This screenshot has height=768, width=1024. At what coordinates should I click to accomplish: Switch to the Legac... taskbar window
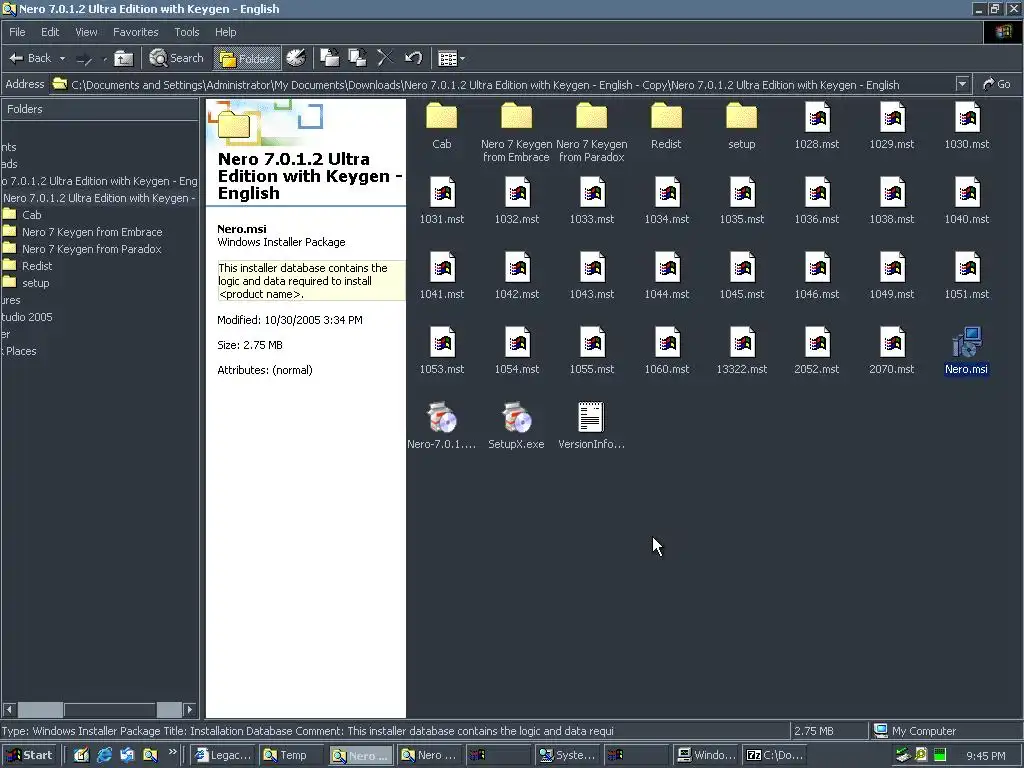223,755
